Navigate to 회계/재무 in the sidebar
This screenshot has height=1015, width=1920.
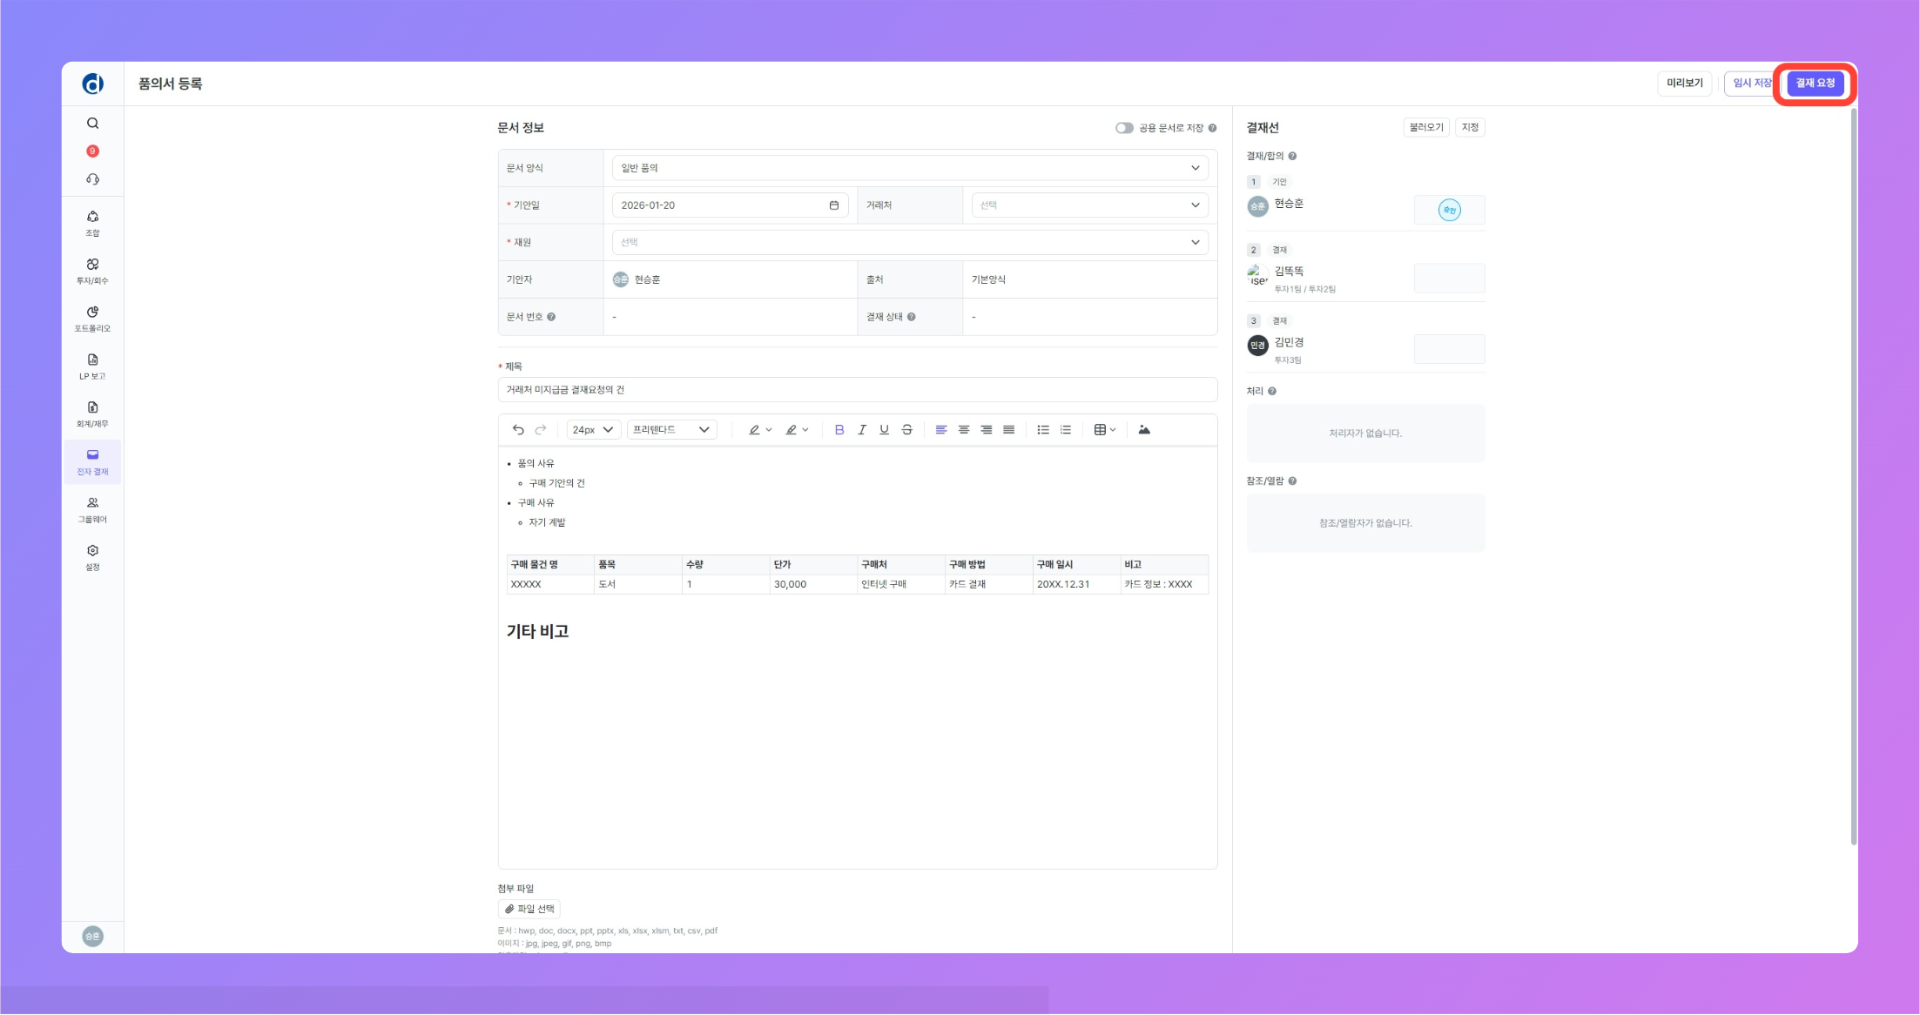click(x=92, y=414)
